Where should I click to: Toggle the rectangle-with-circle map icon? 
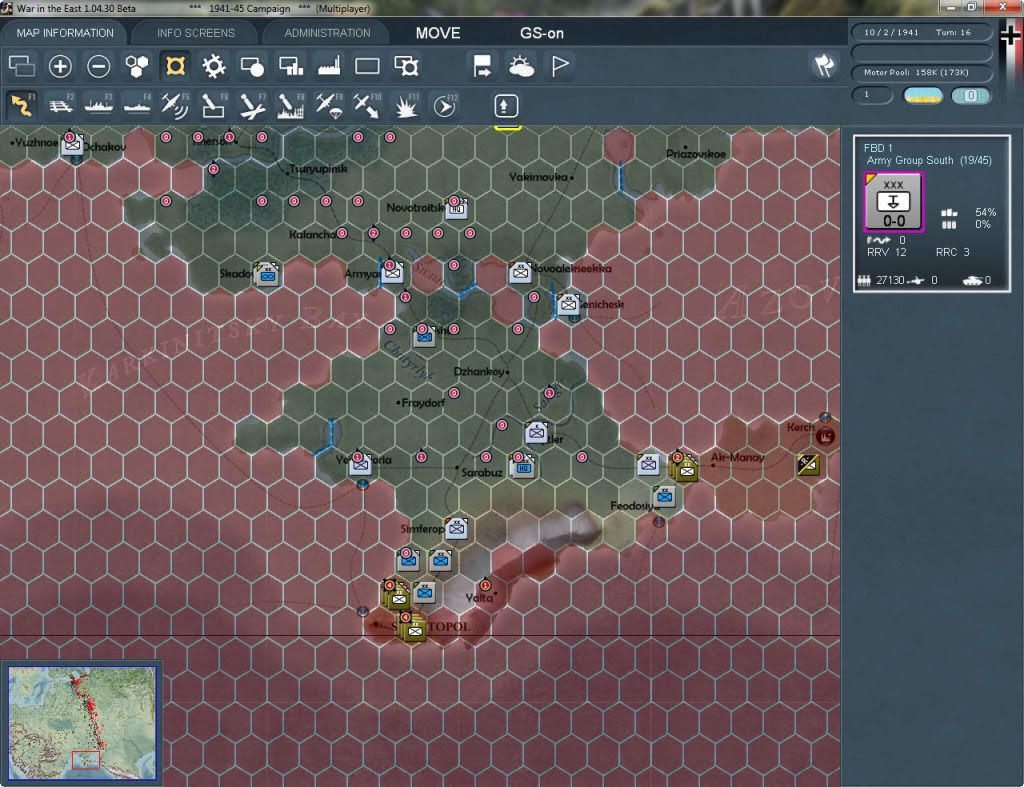[x=252, y=66]
